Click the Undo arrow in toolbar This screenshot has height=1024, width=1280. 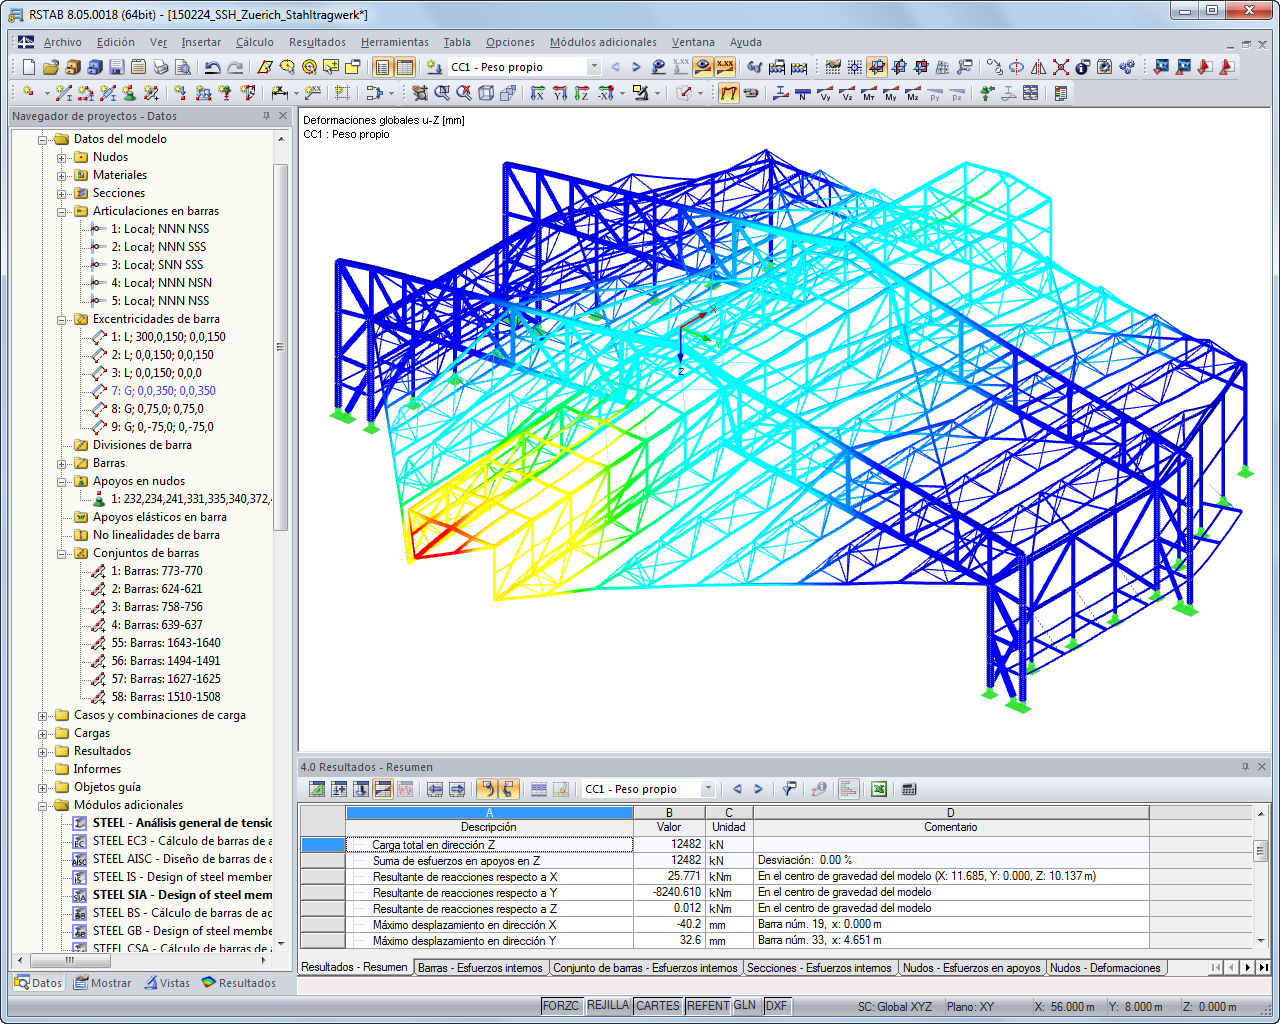point(212,67)
